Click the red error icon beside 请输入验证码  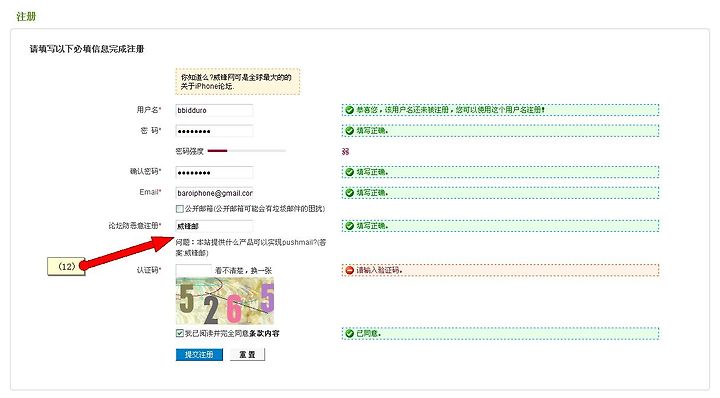pyautogui.click(x=349, y=270)
